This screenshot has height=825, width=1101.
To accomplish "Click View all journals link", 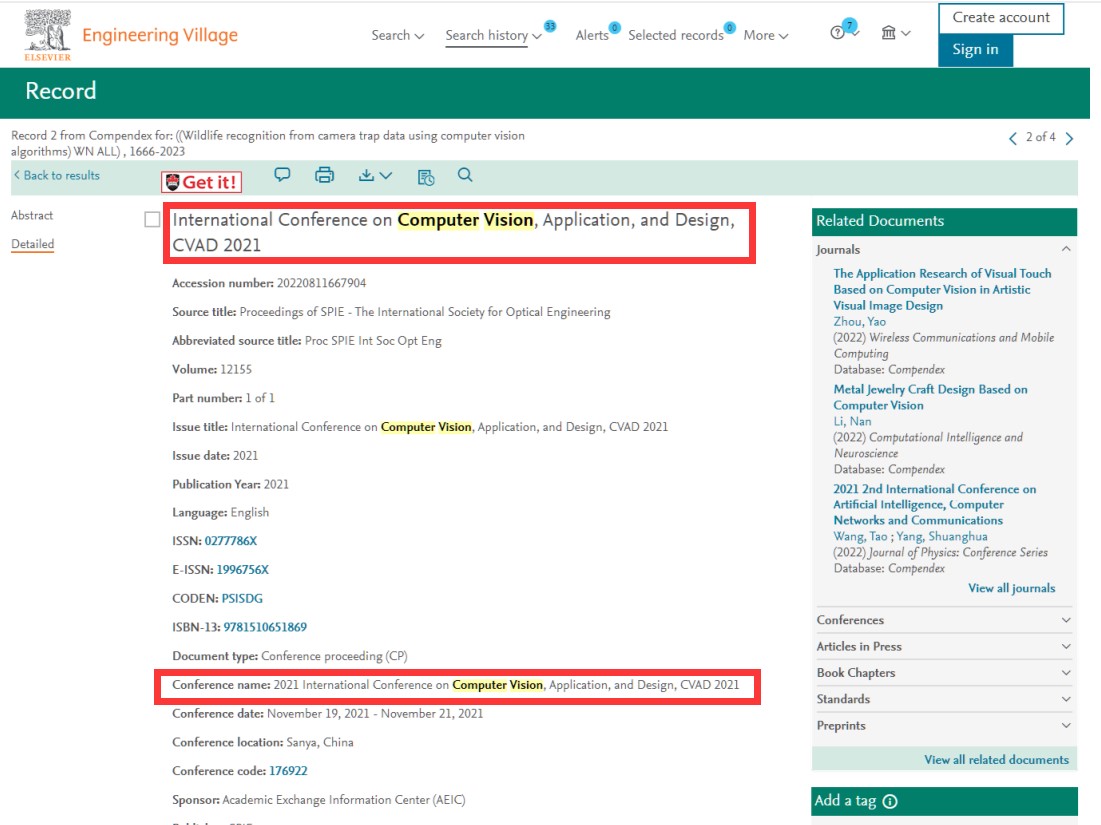I will 1012,588.
